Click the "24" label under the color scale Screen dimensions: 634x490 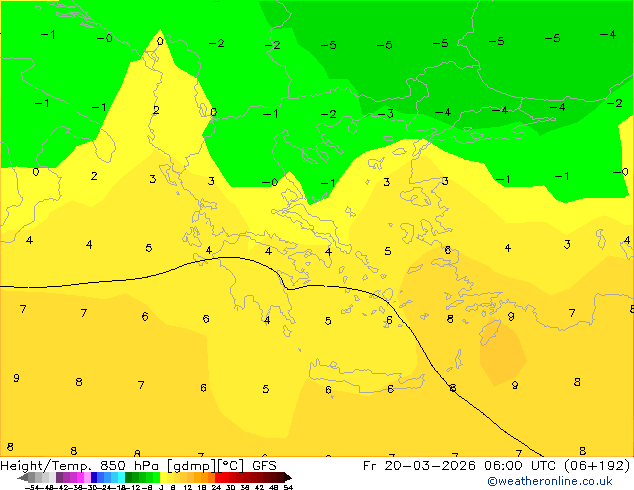tap(216, 487)
